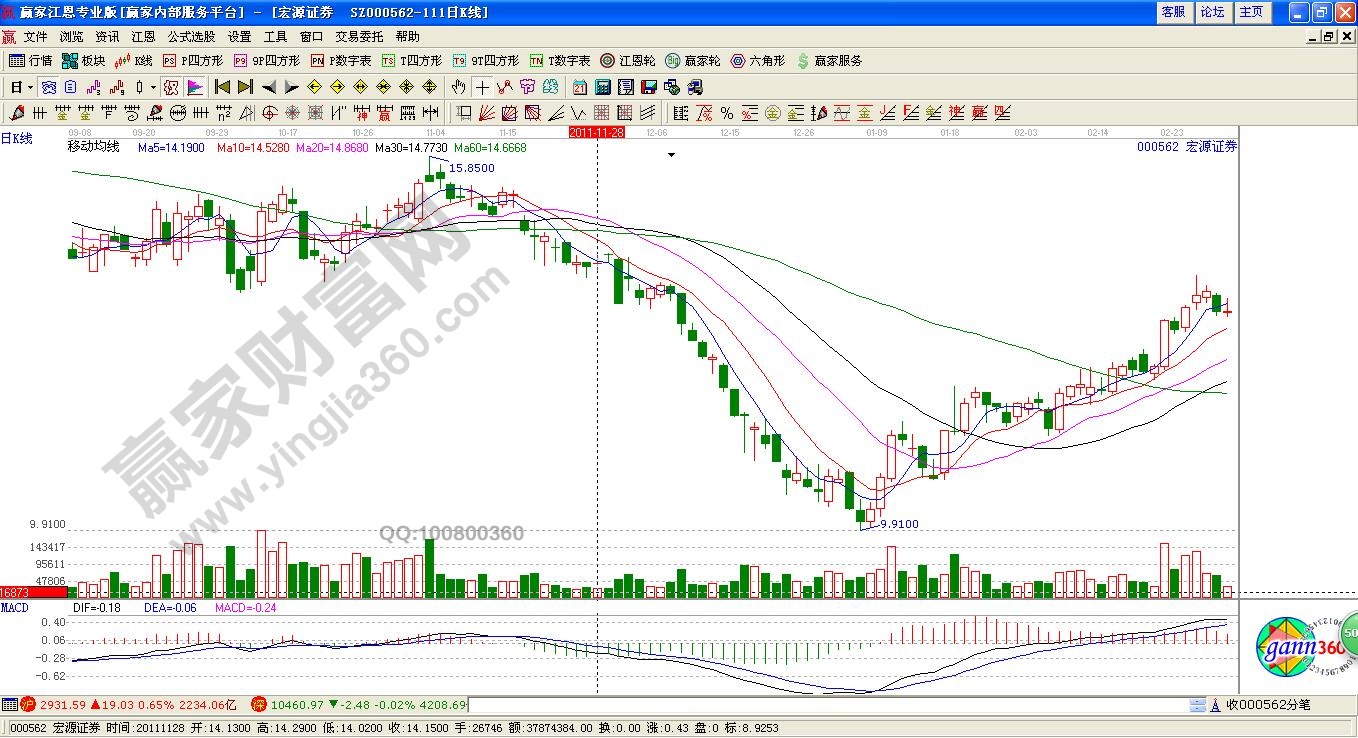This screenshot has height=738, width=1358.
Task: Open the 日 period dropdown arrow
Action: click(x=30, y=87)
